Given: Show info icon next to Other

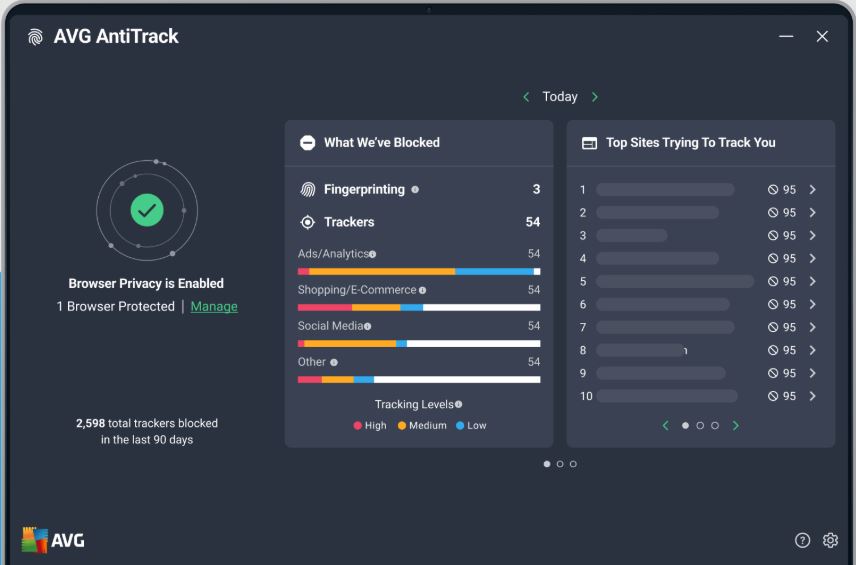Looking at the screenshot, I should coord(334,362).
